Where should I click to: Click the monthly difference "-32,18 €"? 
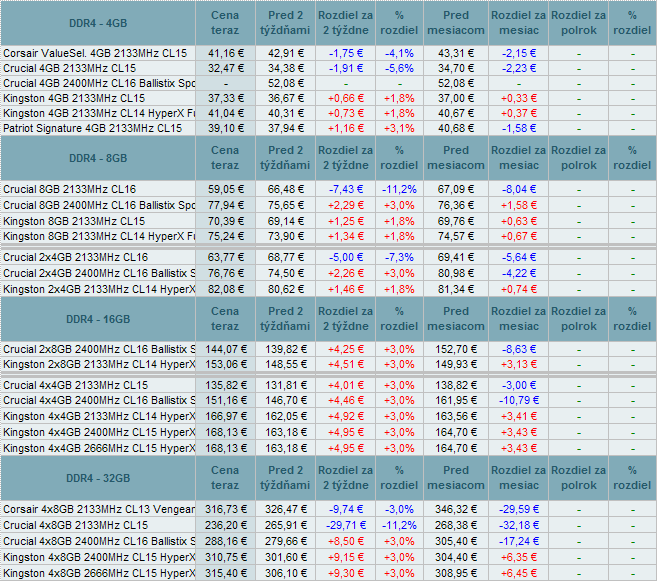[519, 525]
